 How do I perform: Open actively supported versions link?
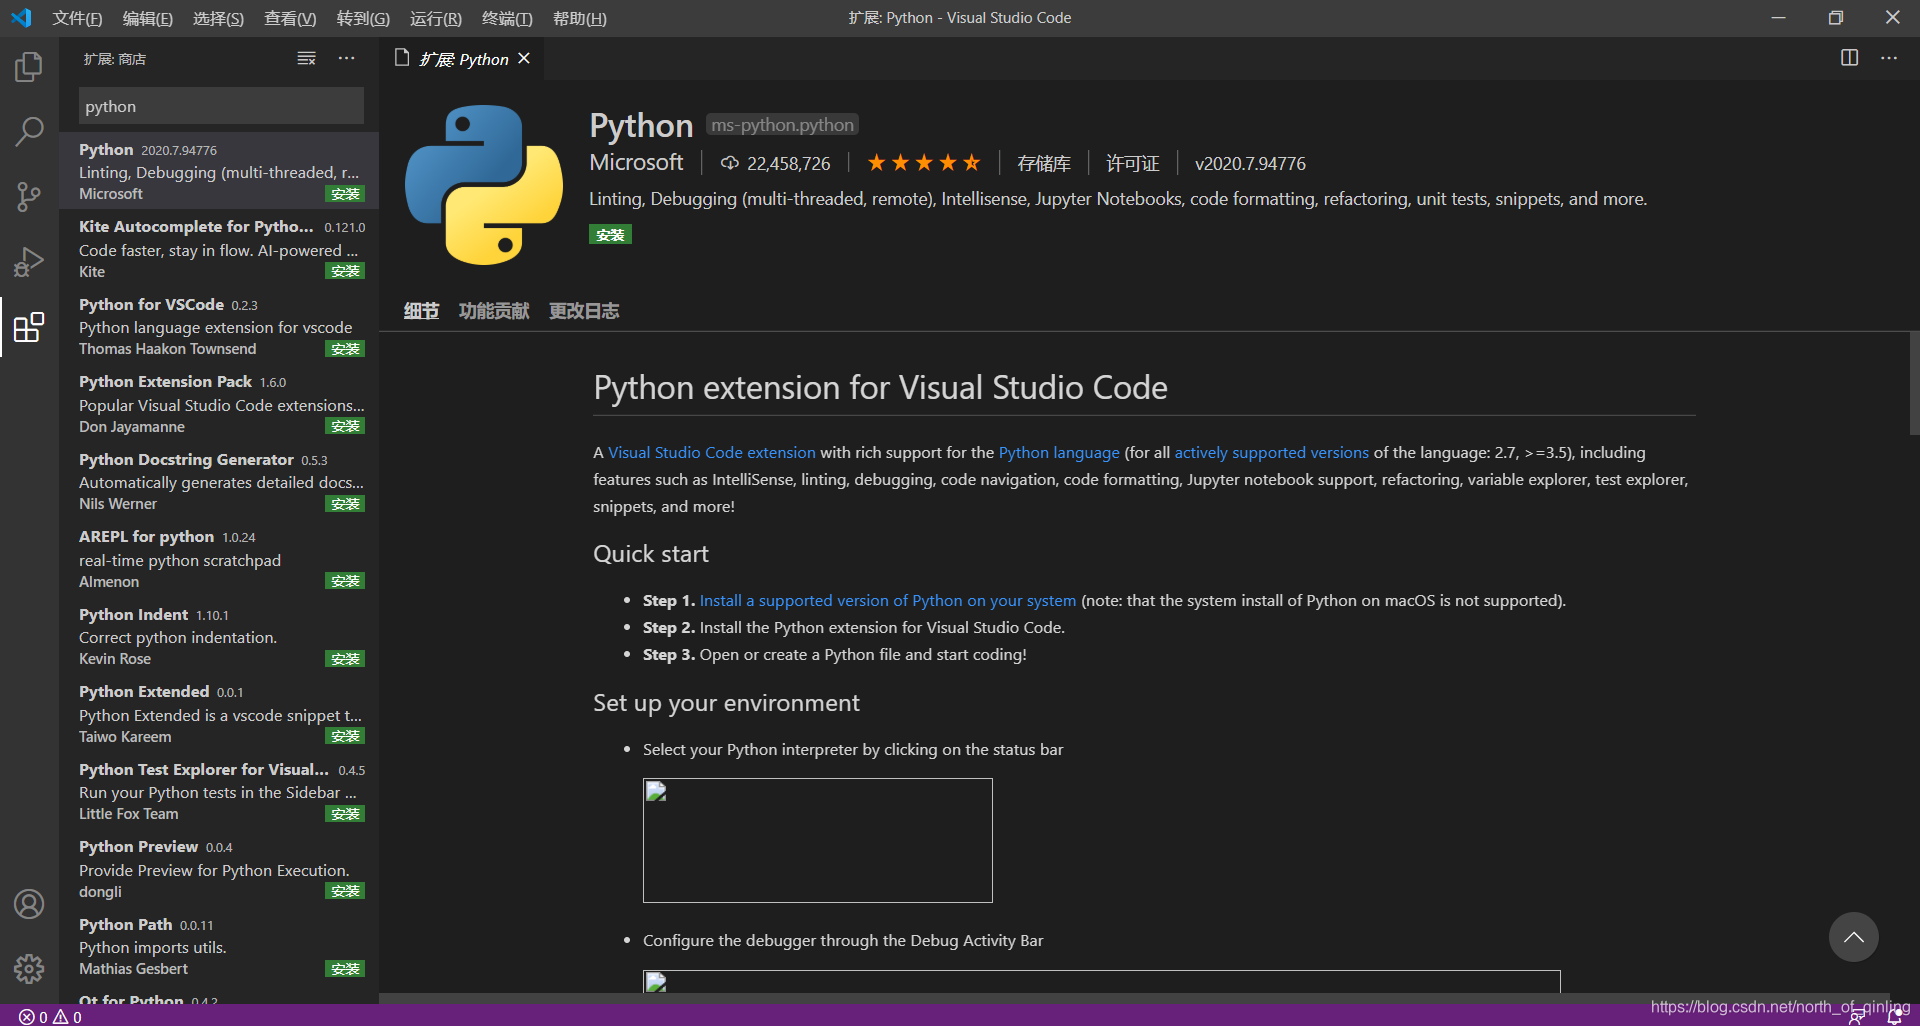click(x=1271, y=453)
